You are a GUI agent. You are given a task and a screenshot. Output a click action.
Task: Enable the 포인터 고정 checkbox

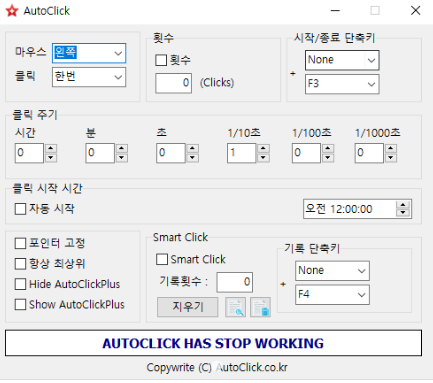[20, 243]
